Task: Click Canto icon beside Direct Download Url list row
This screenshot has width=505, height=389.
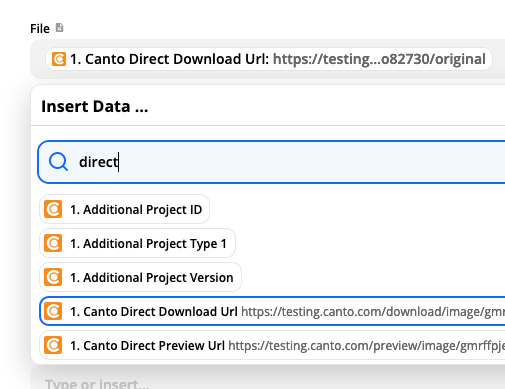Action: click(x=53, y=311)
